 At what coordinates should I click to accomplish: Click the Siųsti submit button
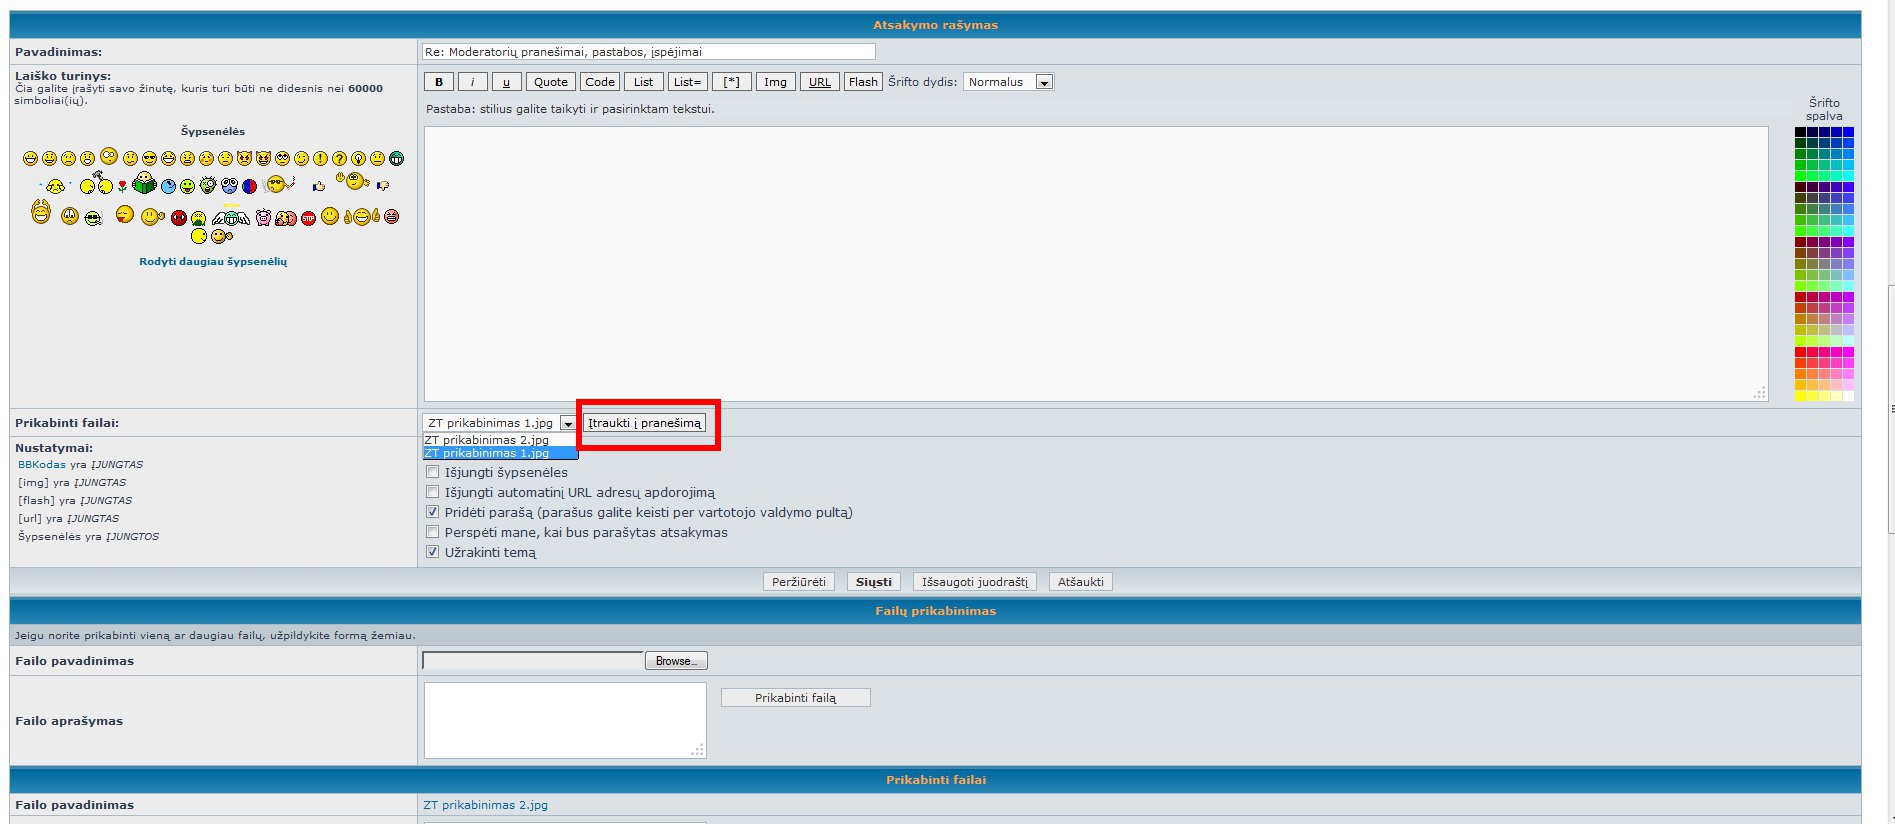click(873, 582)
